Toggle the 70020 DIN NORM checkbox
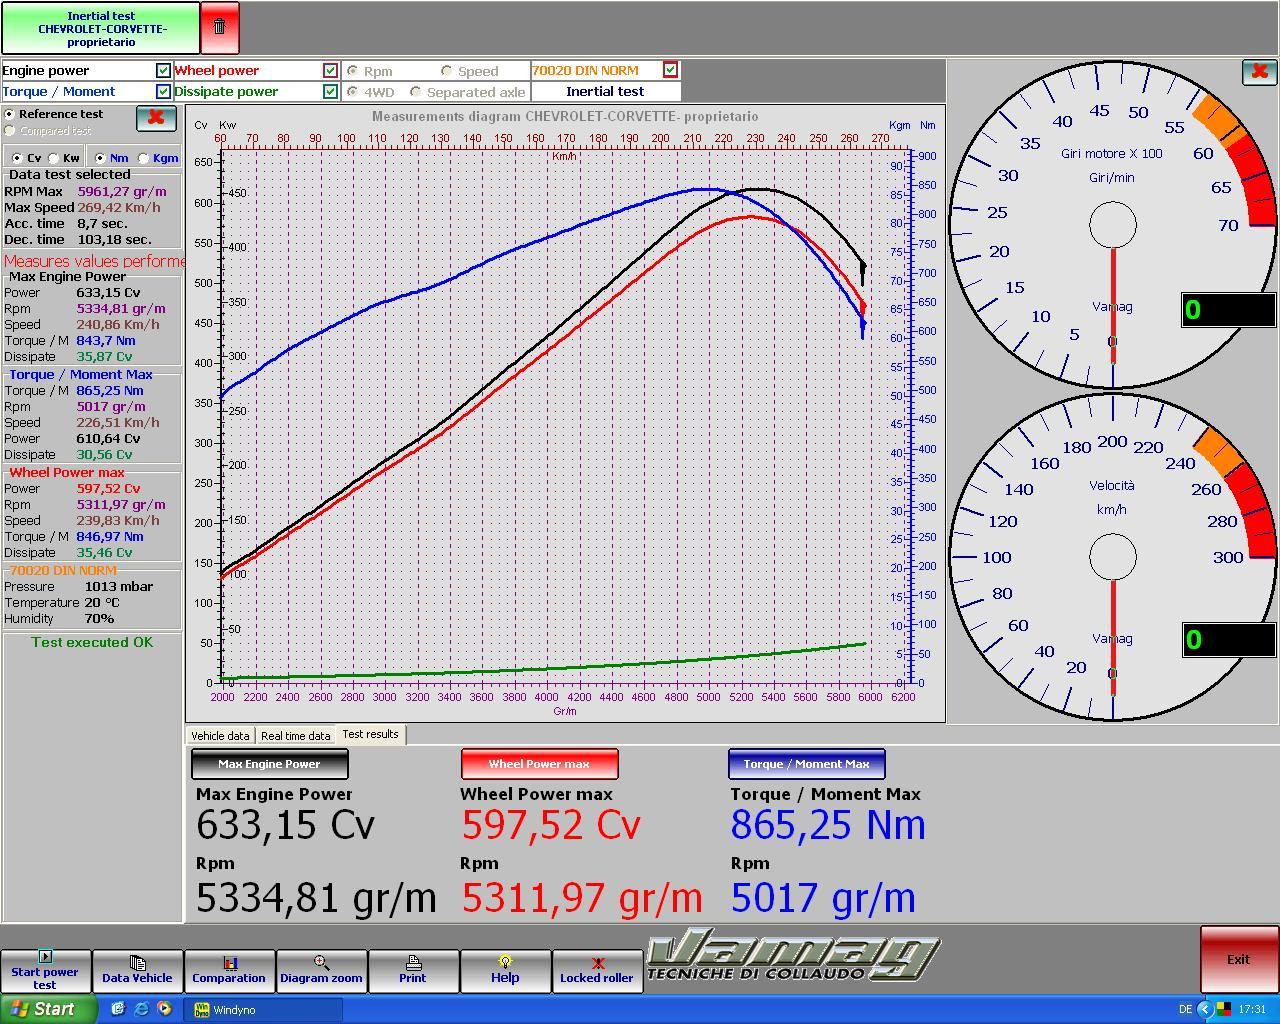This screenshot has width=1280, height=1024. point(670,70)
